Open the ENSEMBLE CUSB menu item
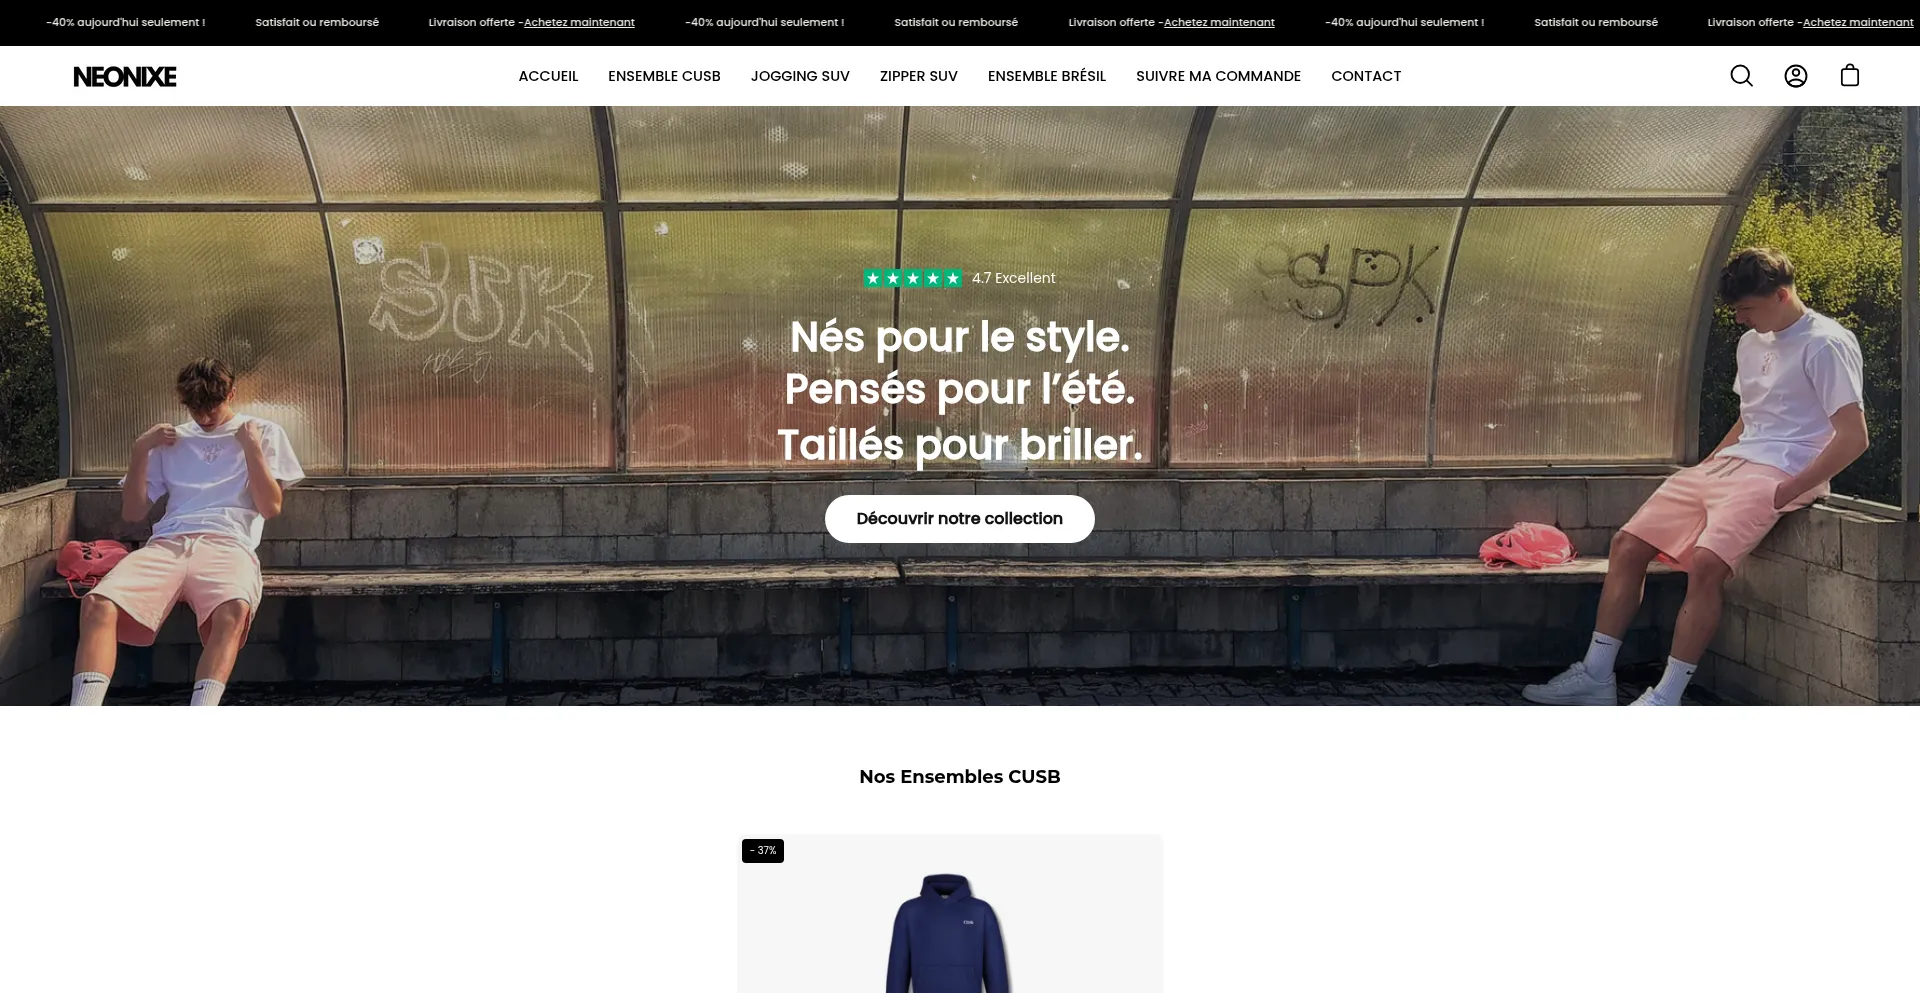This screenshot has height=993, width=1920. tap(664, 76)
